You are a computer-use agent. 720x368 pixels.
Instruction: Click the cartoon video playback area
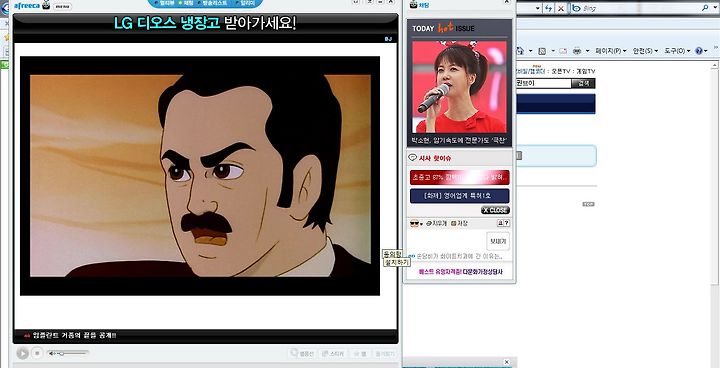pos(200,176)
